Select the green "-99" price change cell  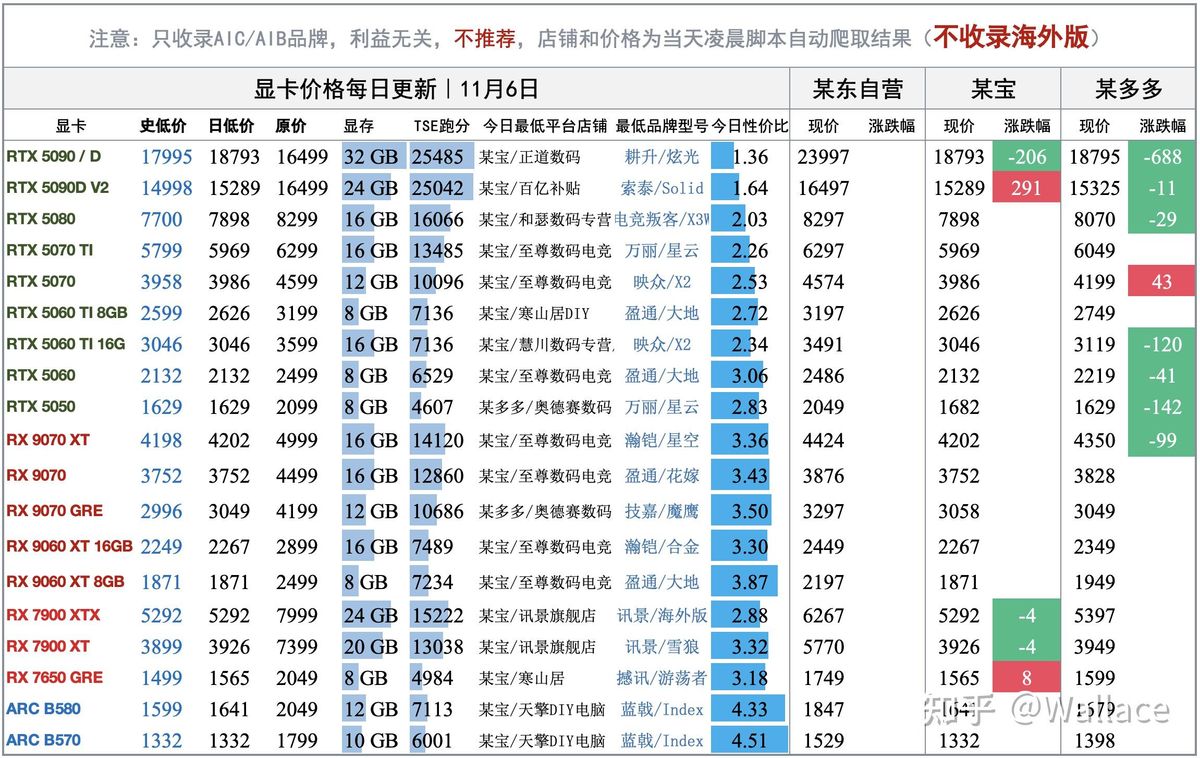point(1161,440)
